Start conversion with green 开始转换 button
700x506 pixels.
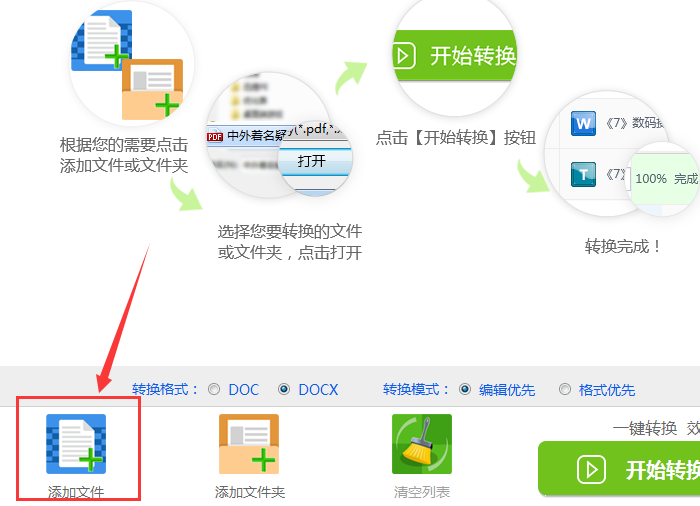(619, 468)
